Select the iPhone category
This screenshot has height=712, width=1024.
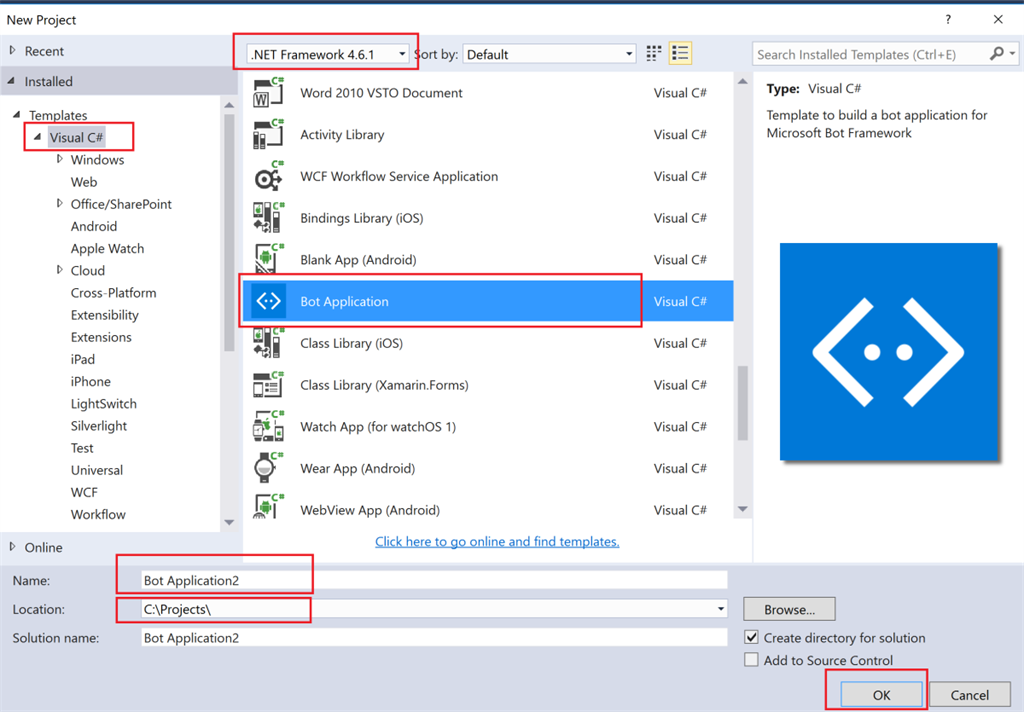91,381
